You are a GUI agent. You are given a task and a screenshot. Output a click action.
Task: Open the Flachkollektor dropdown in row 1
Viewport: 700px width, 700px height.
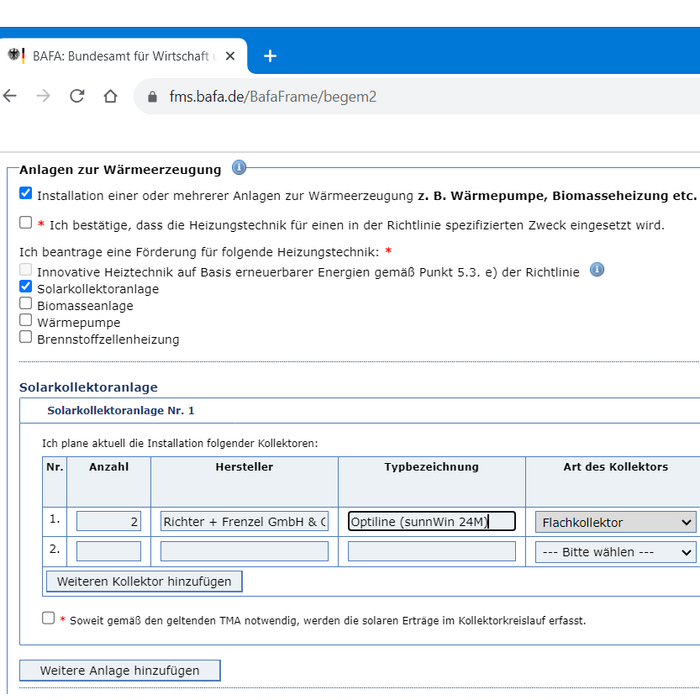click(x=615, y=522)
